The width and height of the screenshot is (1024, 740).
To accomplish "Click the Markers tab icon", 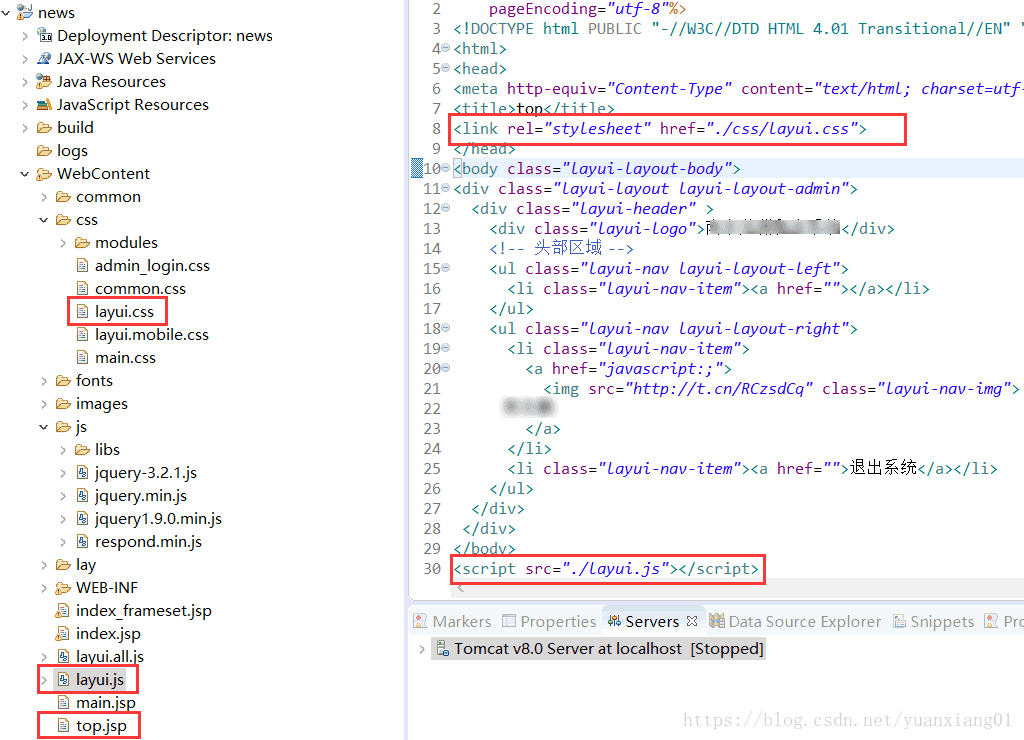I will click(x=421, y=620).
